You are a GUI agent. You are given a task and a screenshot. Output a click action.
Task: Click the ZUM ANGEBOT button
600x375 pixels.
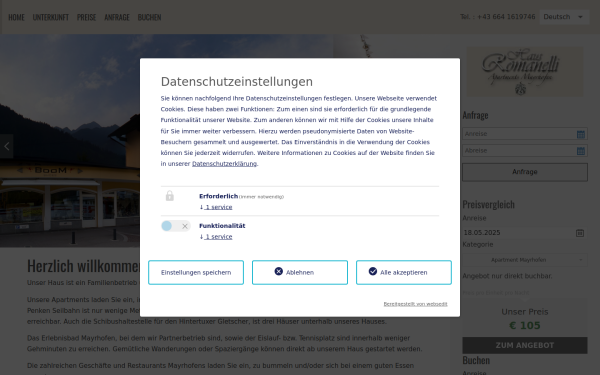pos(525,346)
